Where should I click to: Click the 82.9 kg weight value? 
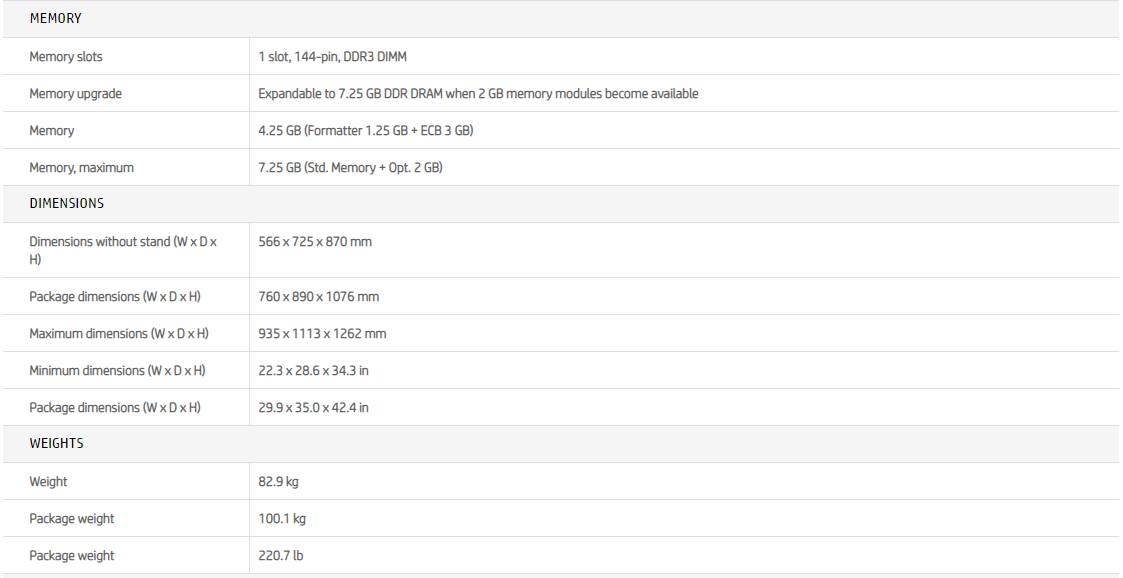point(279,482)
